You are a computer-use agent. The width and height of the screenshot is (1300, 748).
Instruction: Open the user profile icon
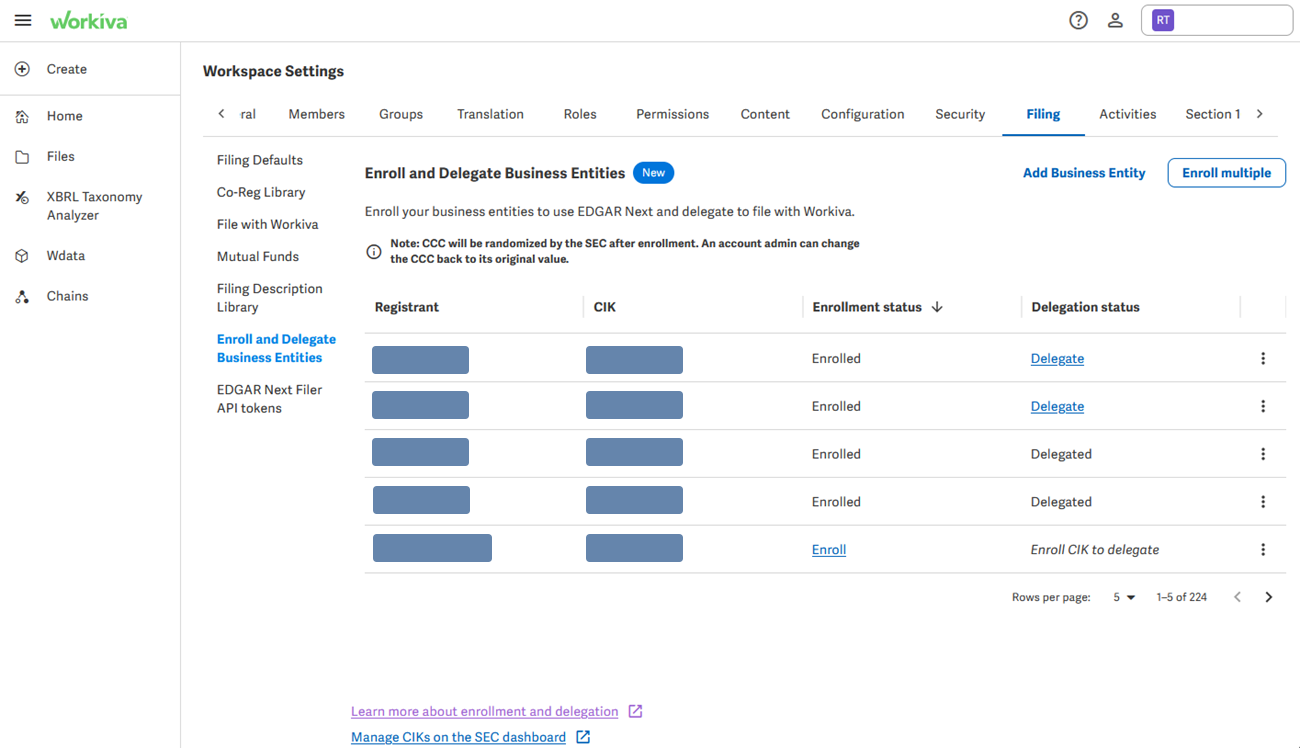coord(1115,20)
